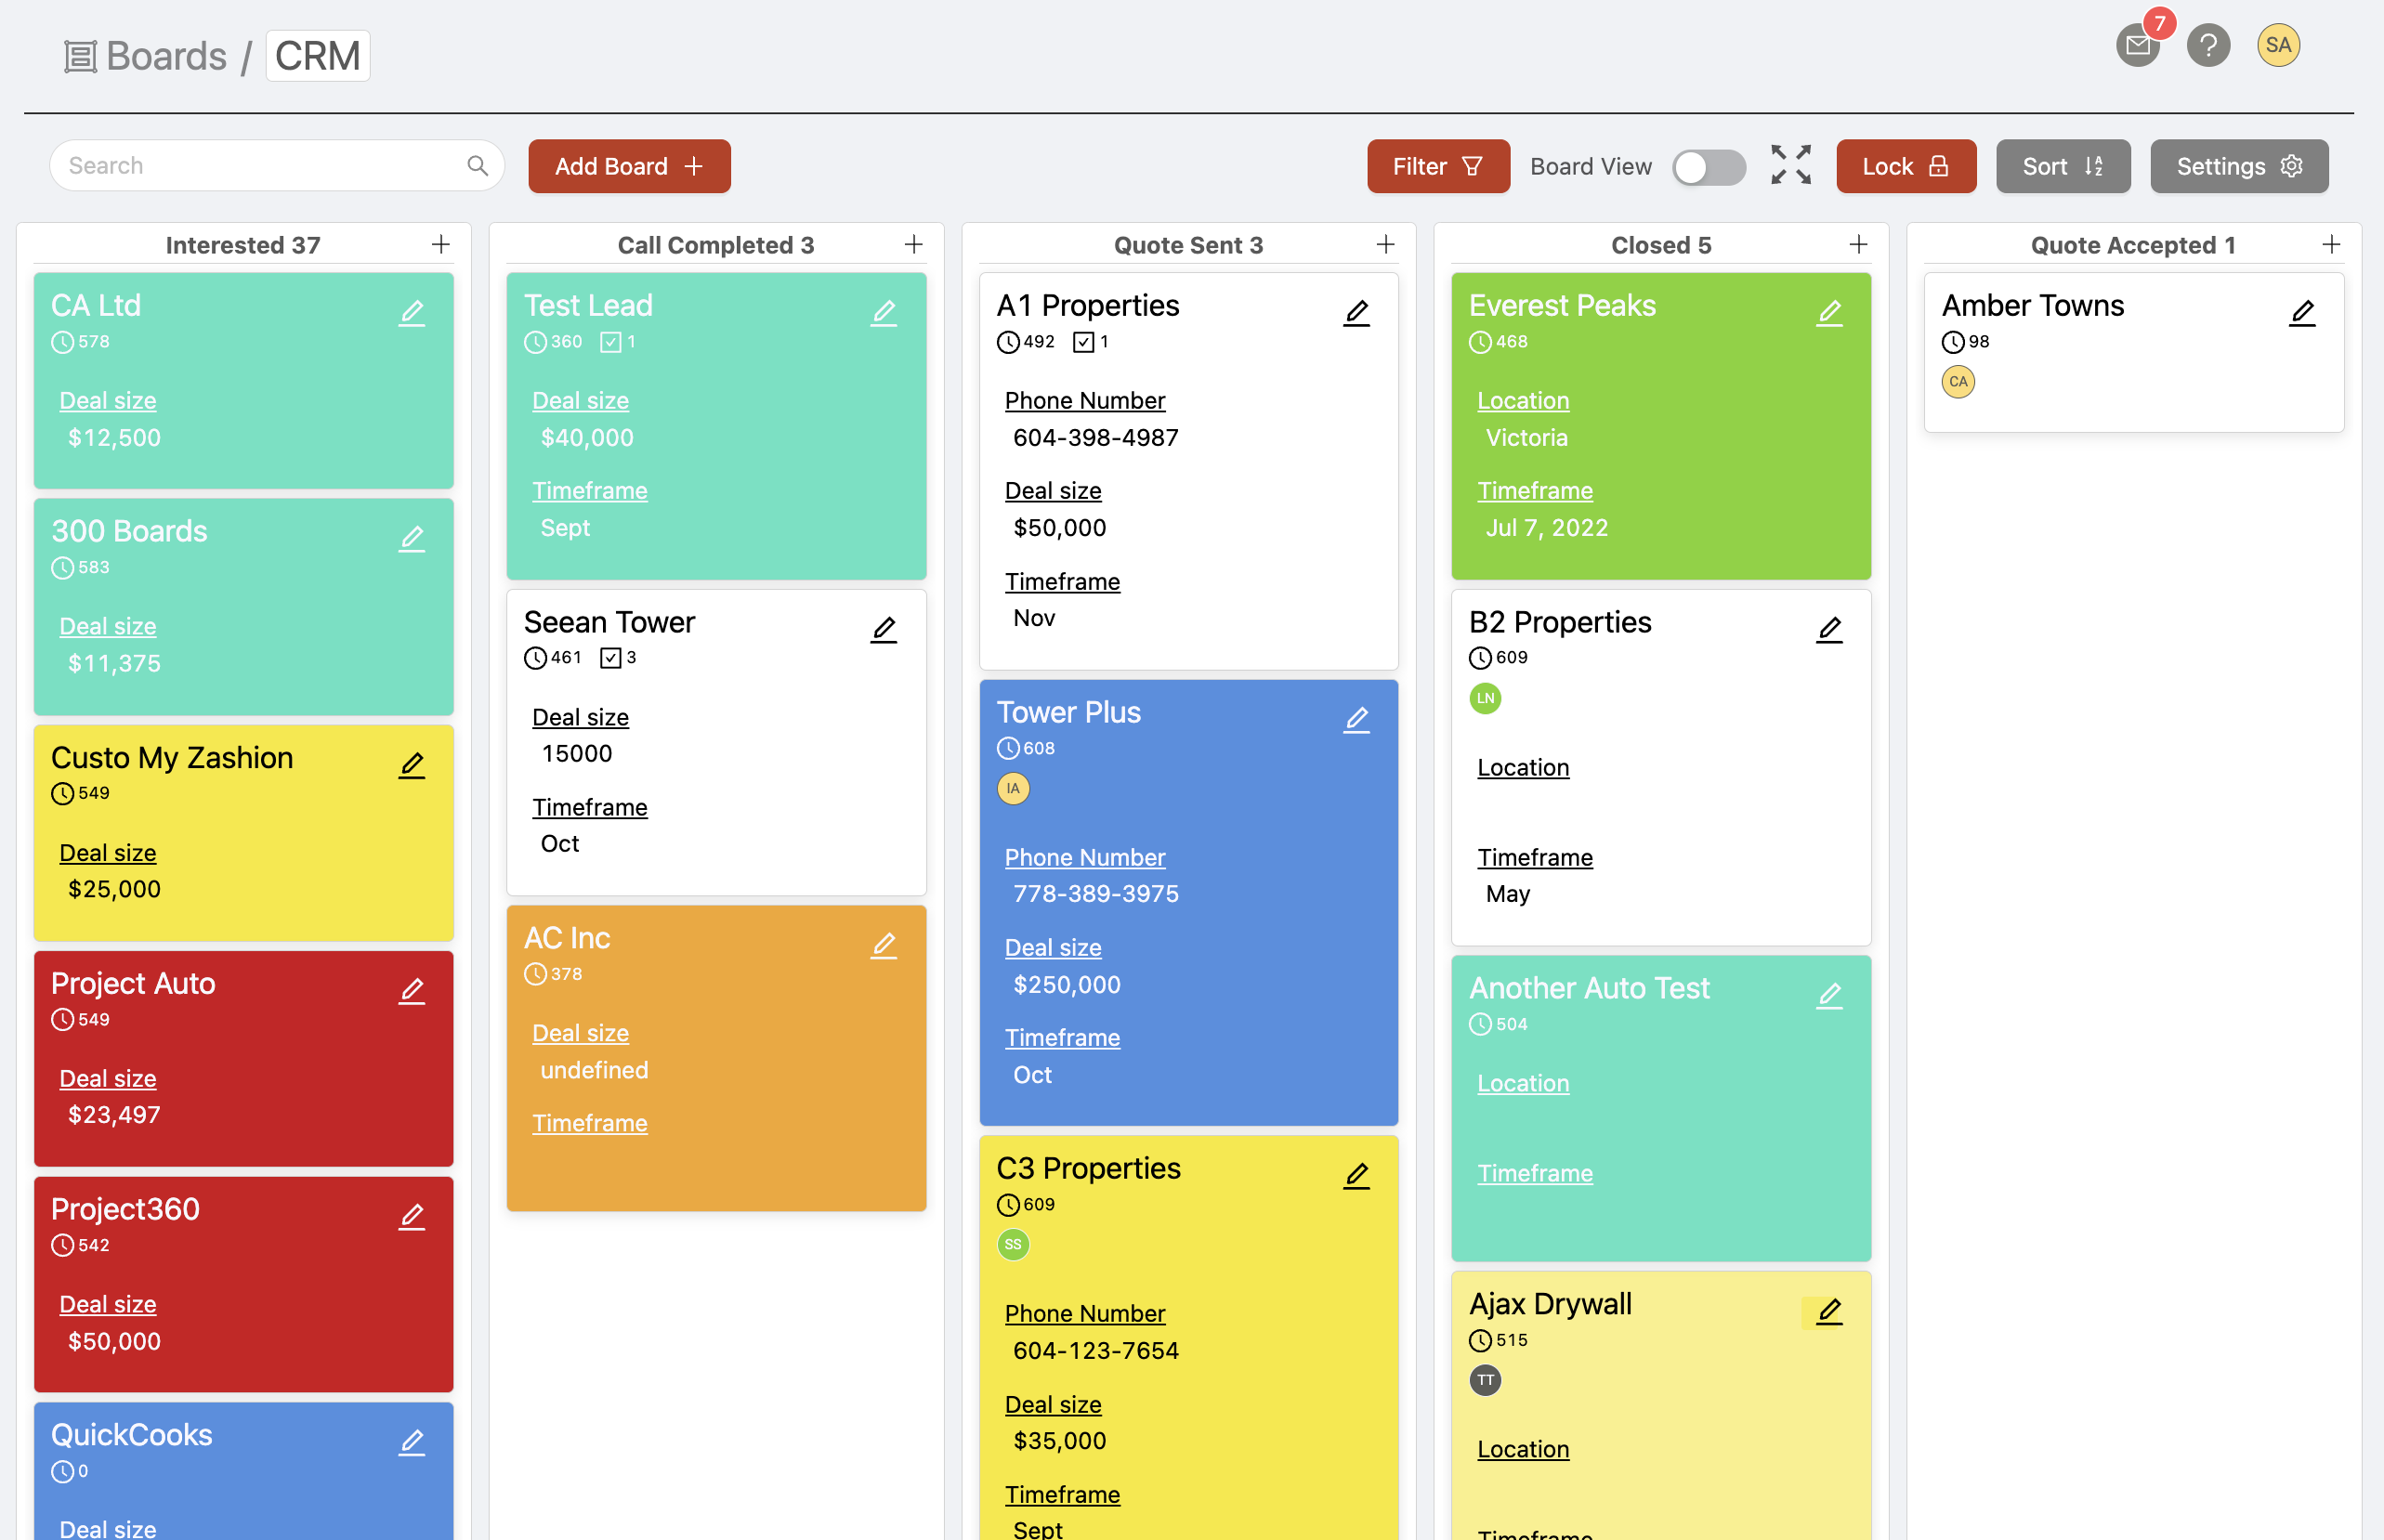Click the $250,000 deal size value

point(1067,985)
